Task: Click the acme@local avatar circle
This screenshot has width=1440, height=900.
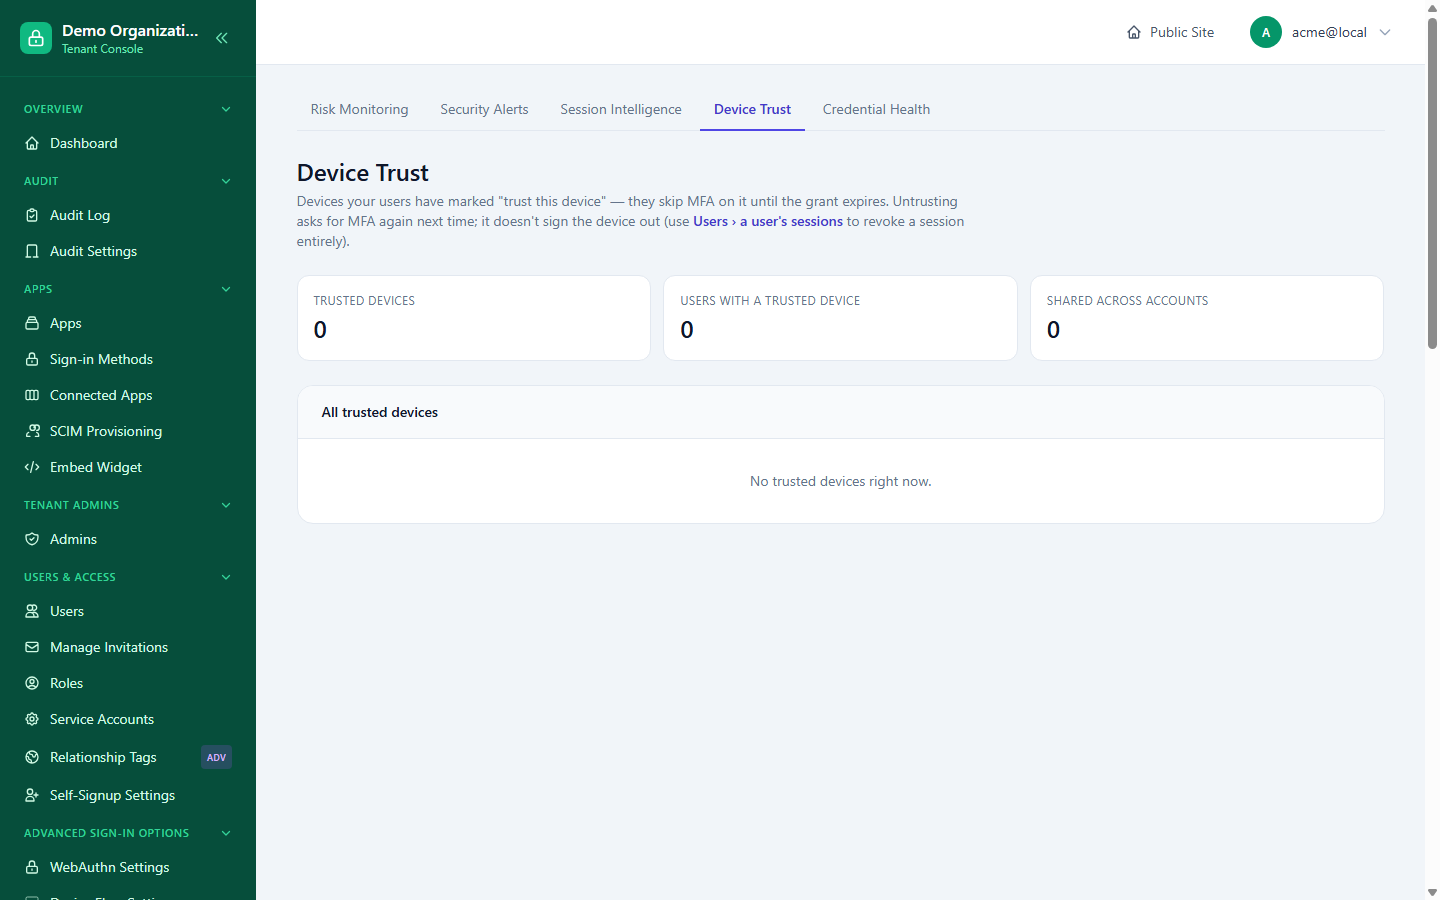Action: (1266, 32)
